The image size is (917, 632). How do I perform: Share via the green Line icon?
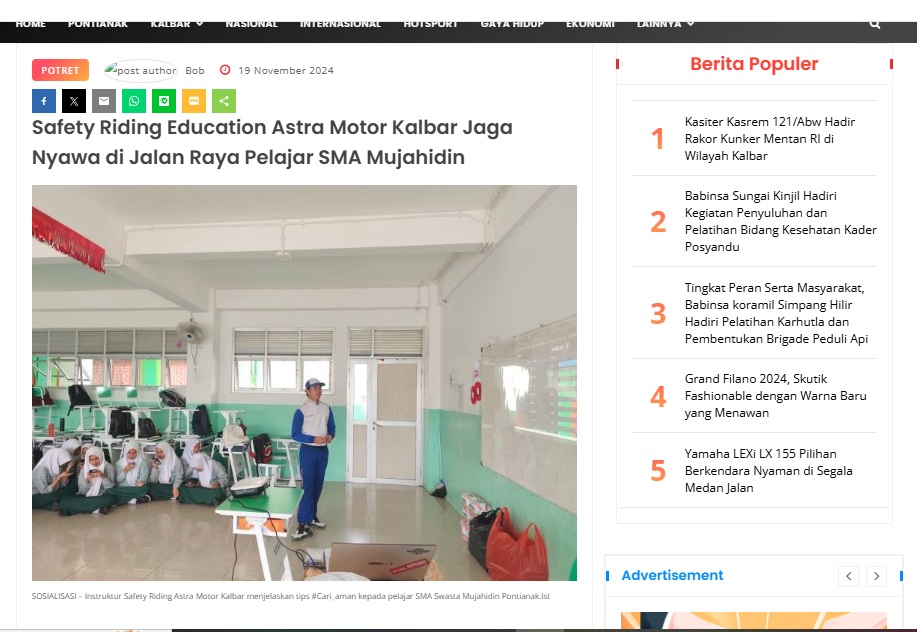point(164,101)
